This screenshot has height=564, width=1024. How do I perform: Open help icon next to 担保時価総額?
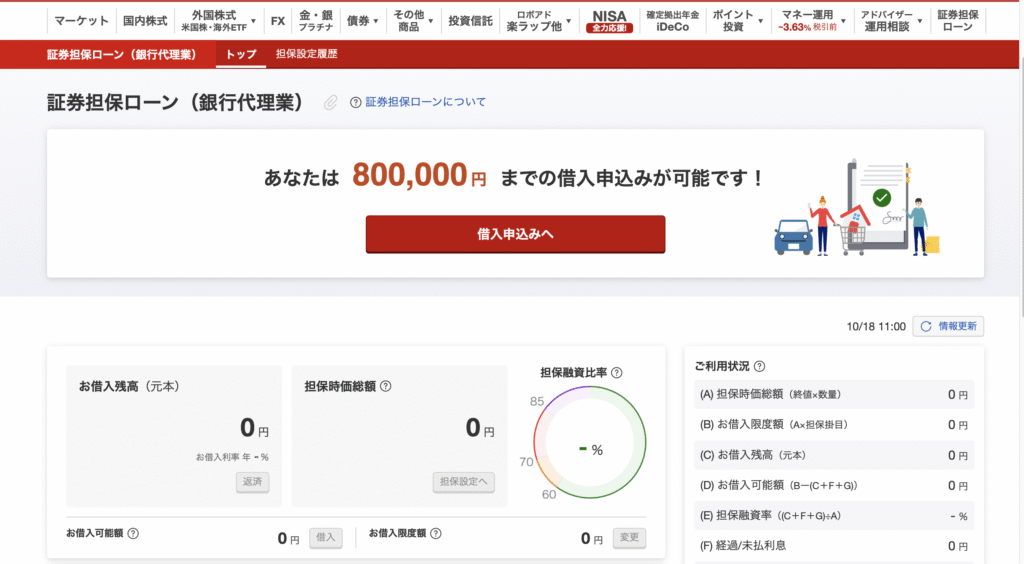386,386
